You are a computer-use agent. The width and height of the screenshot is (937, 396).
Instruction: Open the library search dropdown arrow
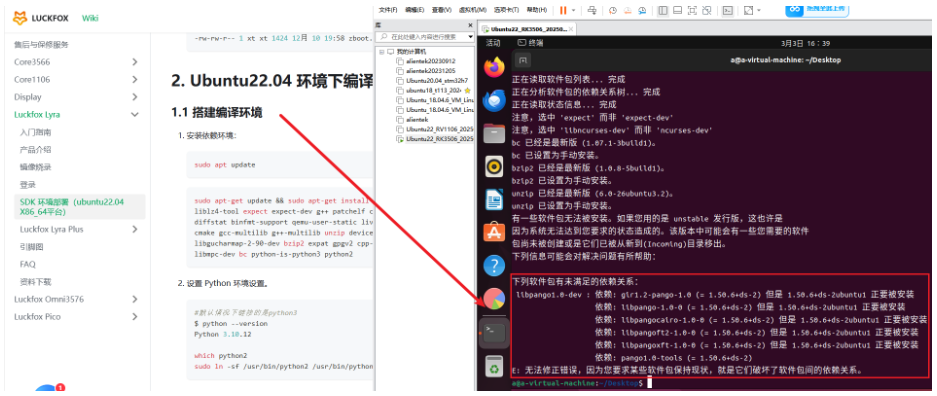471,37
